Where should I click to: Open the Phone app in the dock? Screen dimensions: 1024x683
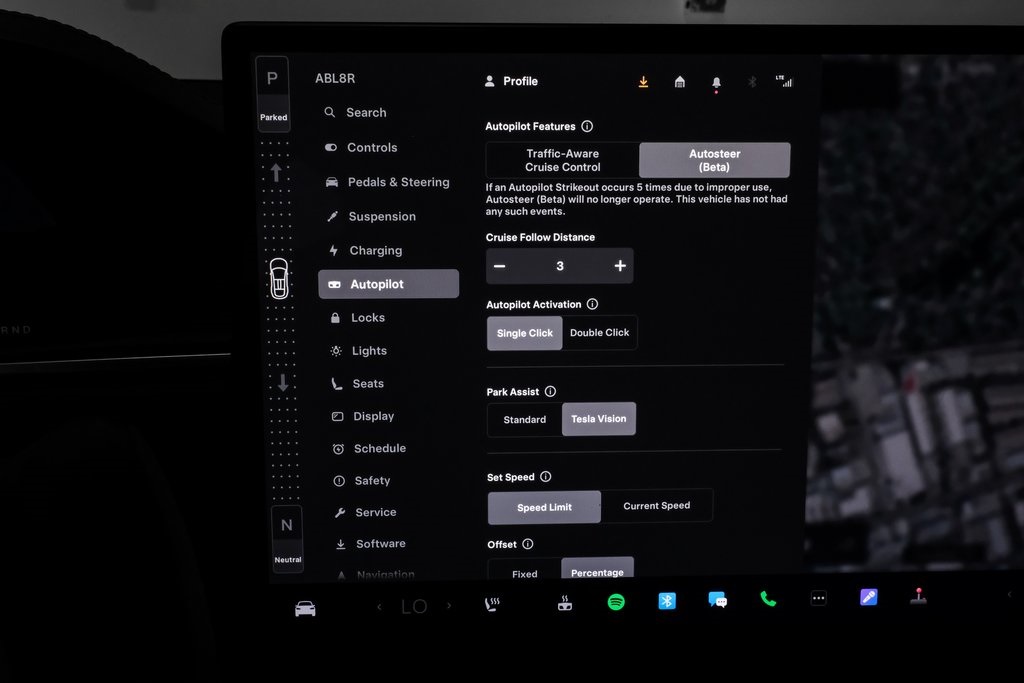pyautogui.click(x=768, y=599)
